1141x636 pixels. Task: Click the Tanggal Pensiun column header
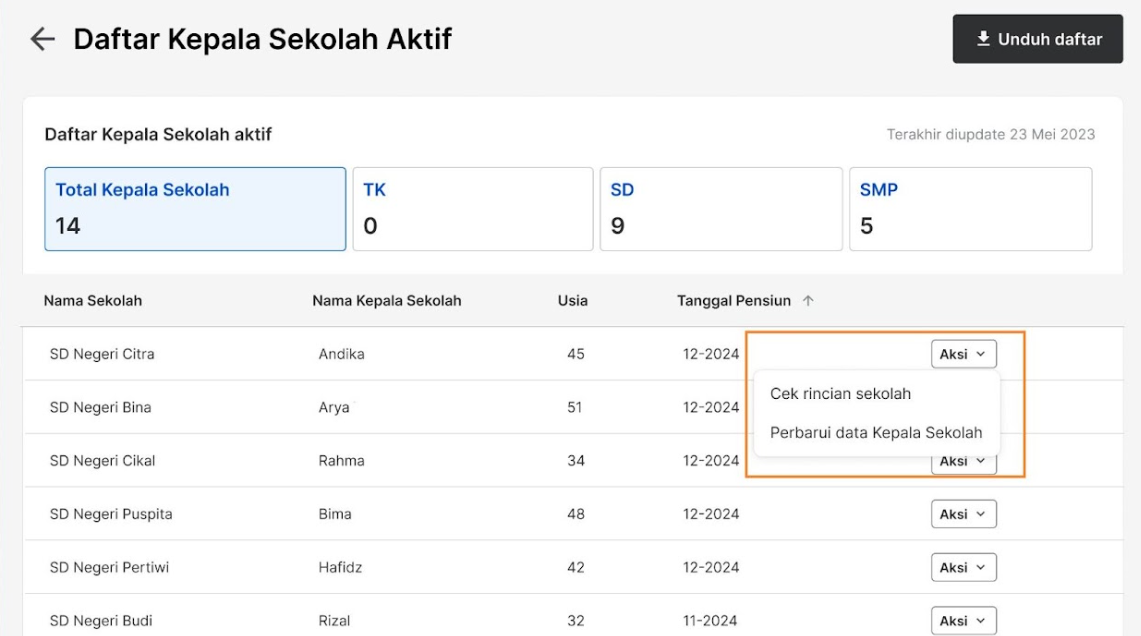click(x=734, y=301)
